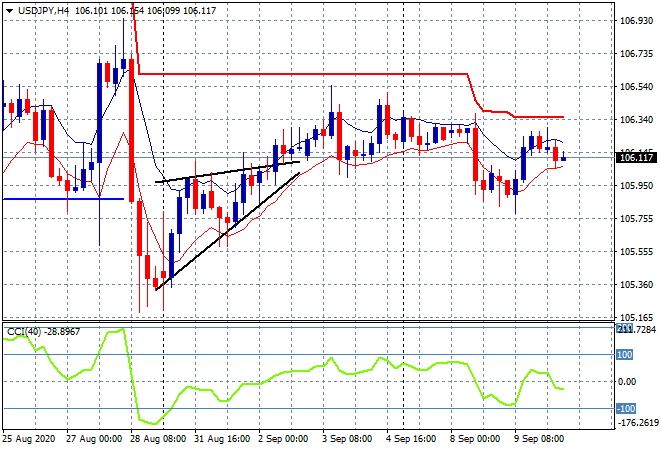Click the CCI(40) -28.8967 indicator label
660x450 pixels.
43,332
